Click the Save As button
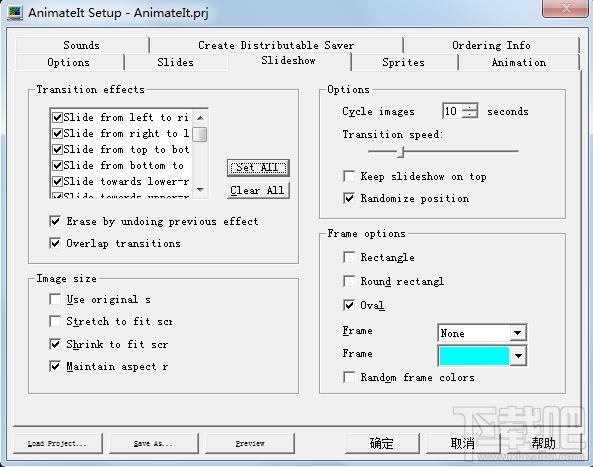593x467 pixels. 154,443
